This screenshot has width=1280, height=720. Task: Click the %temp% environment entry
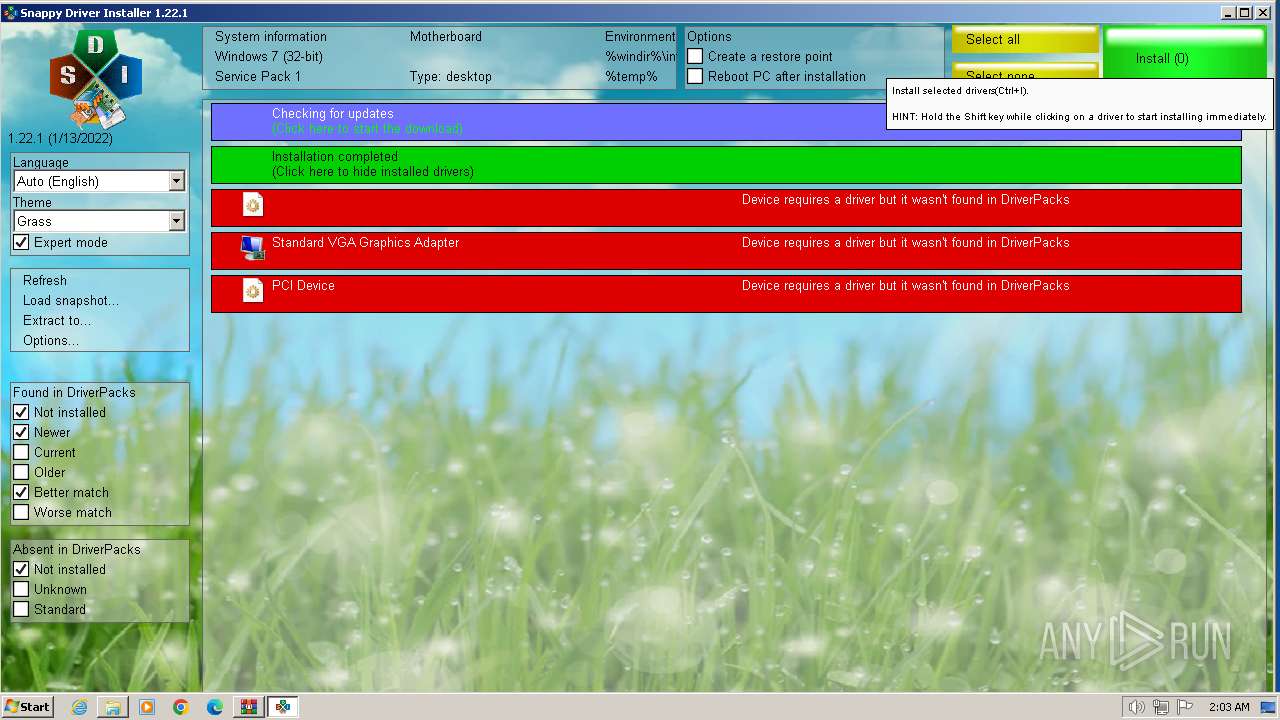pyautogui.click(x=631, y=77)
